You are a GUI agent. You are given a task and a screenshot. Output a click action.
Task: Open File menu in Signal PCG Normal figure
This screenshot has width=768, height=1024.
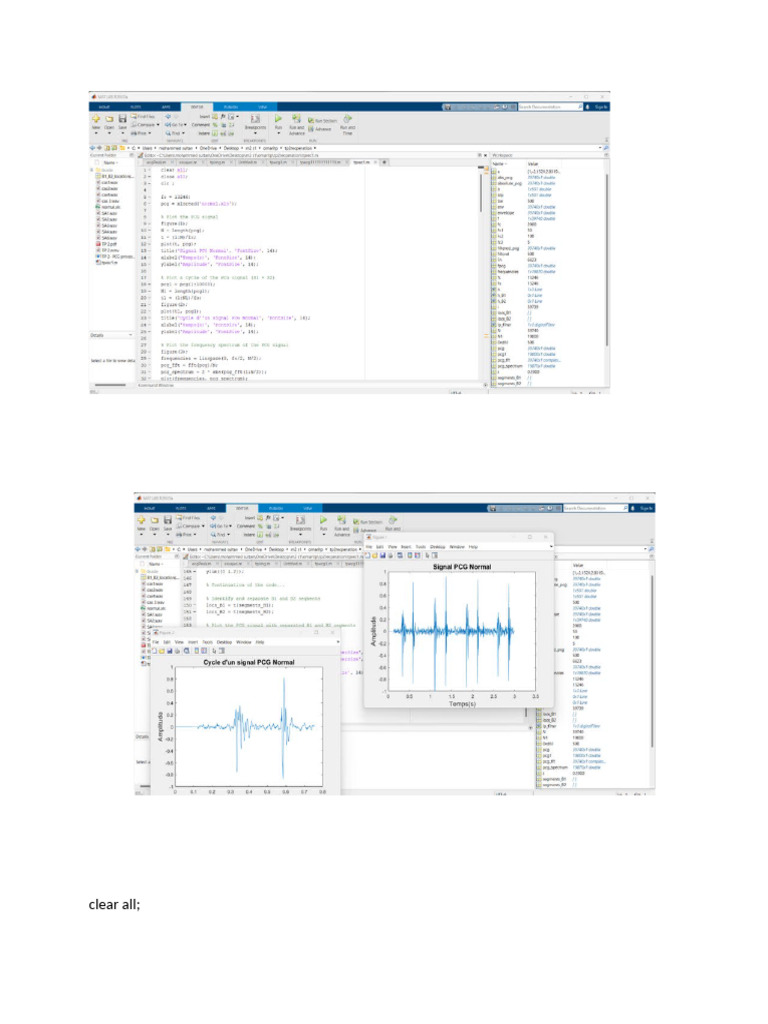click(x=369, y=547)
